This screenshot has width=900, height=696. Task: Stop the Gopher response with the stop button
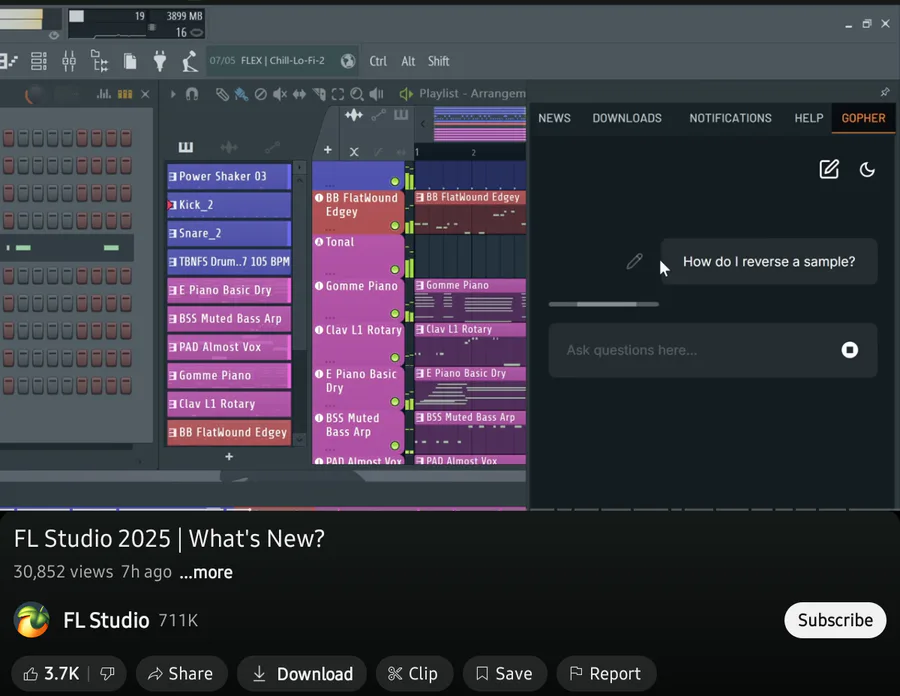[x=850, y=350]
